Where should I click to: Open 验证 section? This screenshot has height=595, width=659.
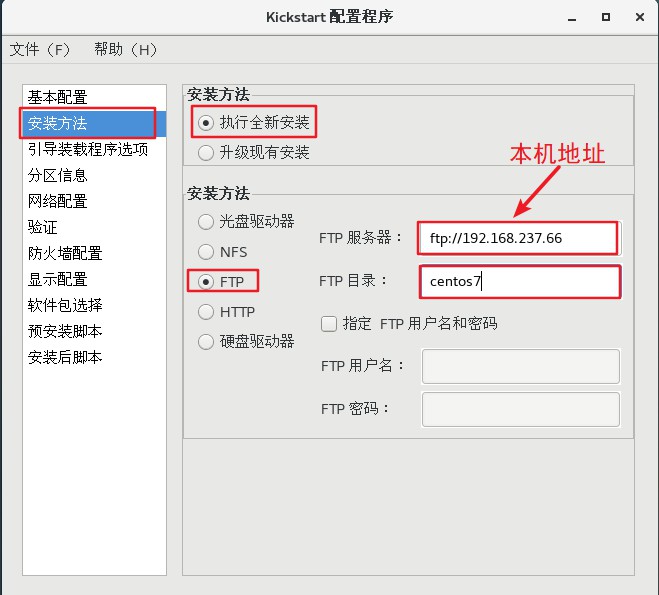pyautogui.click(x=95, y=227)
